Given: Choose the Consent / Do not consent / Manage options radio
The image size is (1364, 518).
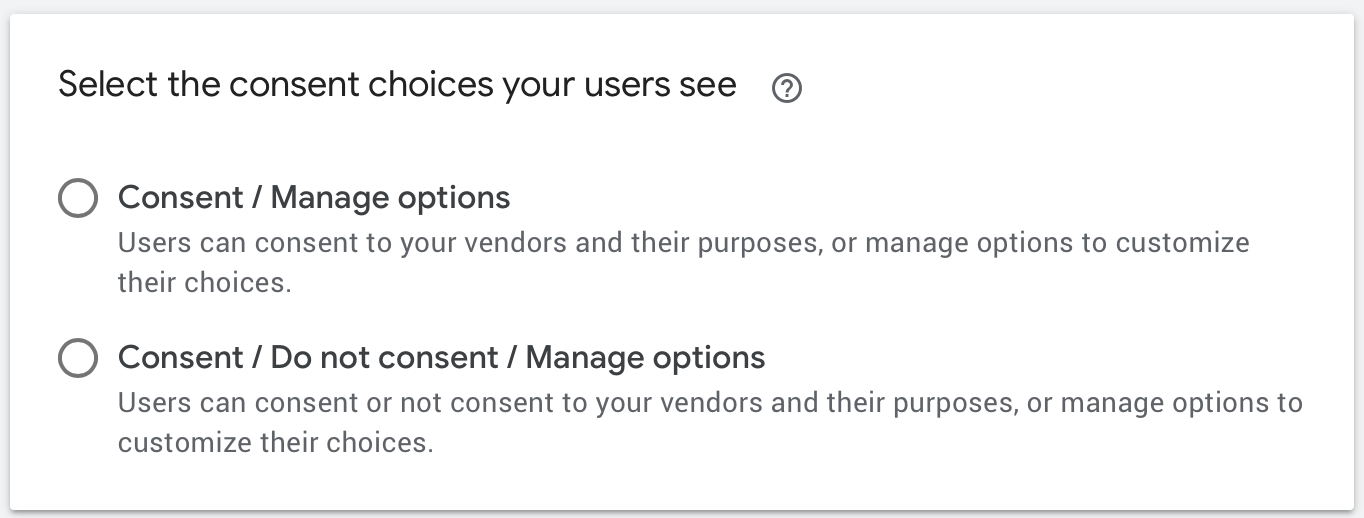Looking at the screenshot, I should tap(78, 358).
